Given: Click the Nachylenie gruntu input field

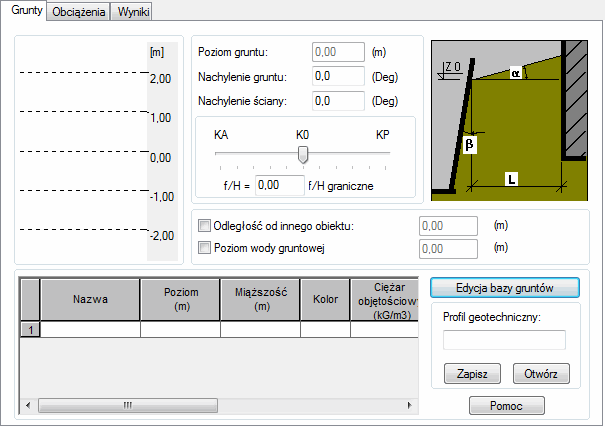Looking at the screenshot, I should click(338, 76).
